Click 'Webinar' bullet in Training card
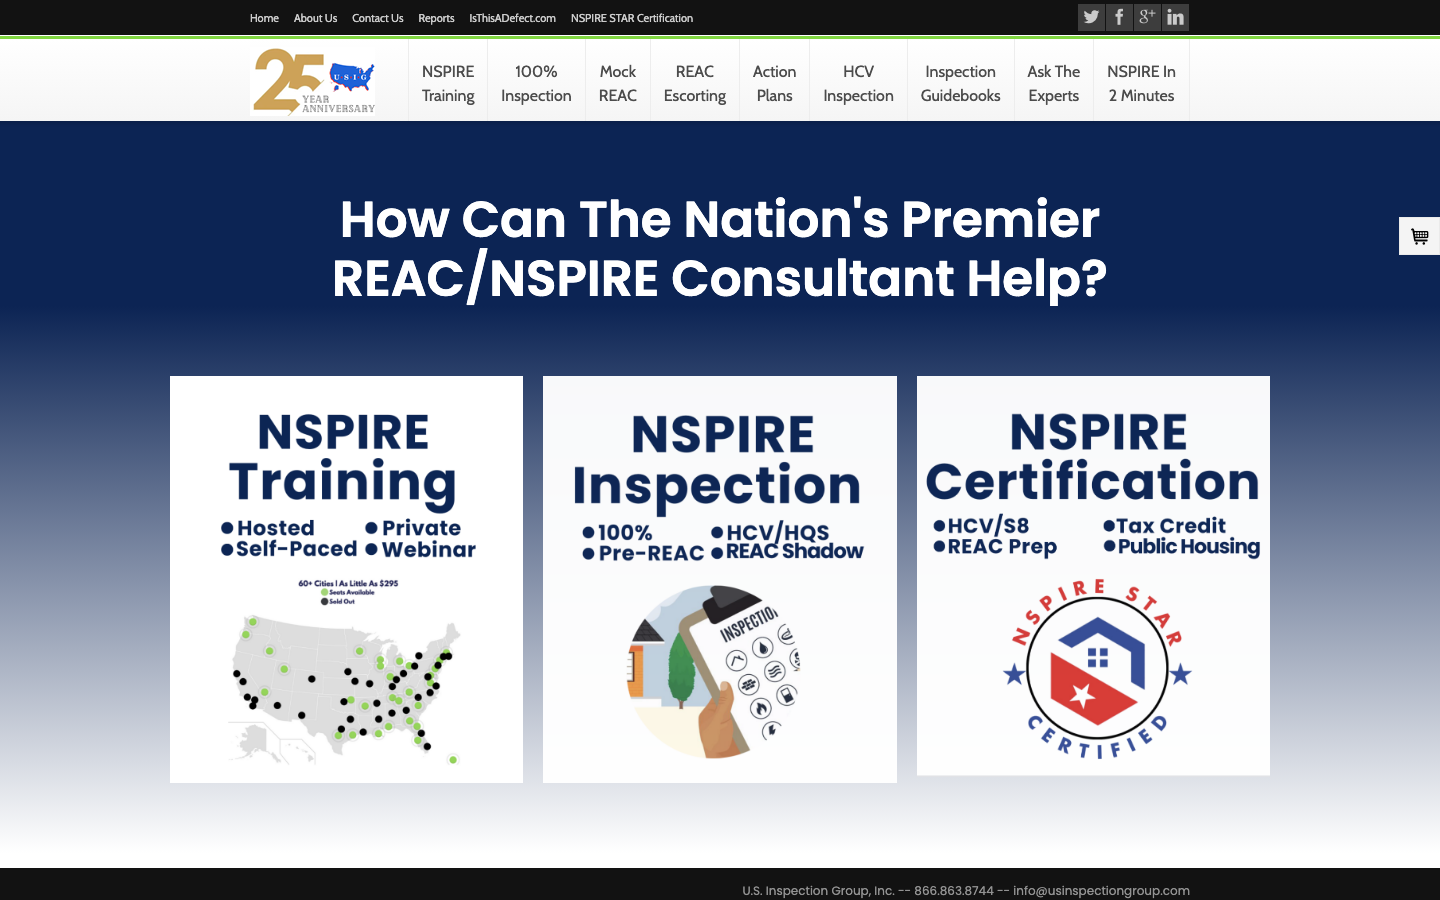 pyautogui.click(x=421, y=549)
